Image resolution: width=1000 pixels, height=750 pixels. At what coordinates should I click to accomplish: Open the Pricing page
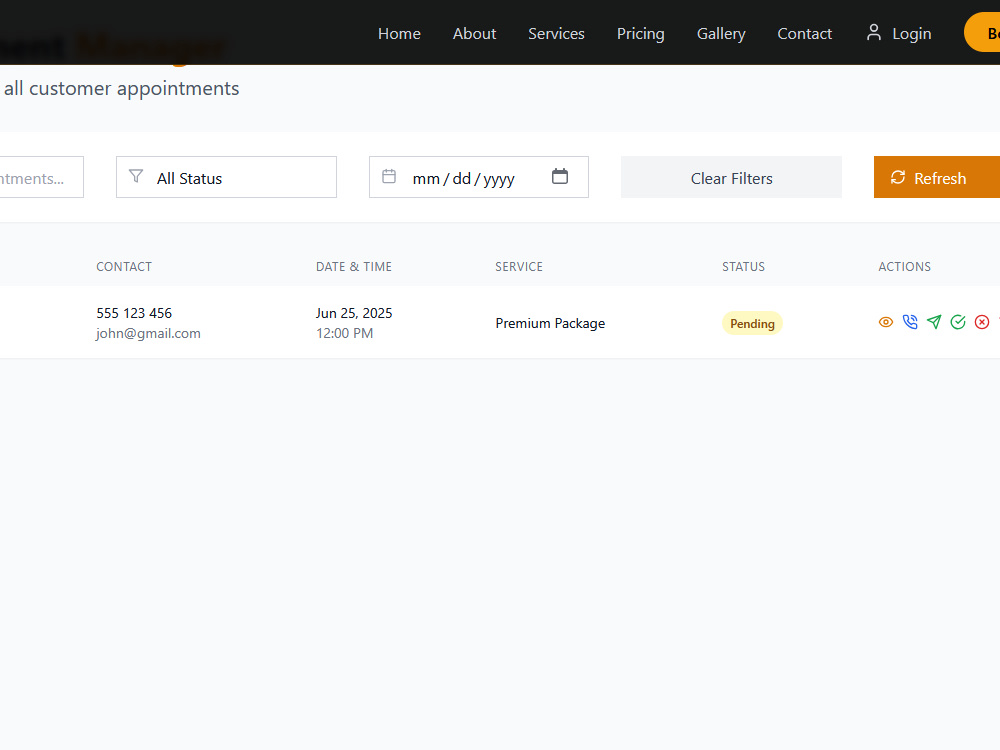point(640,33)
